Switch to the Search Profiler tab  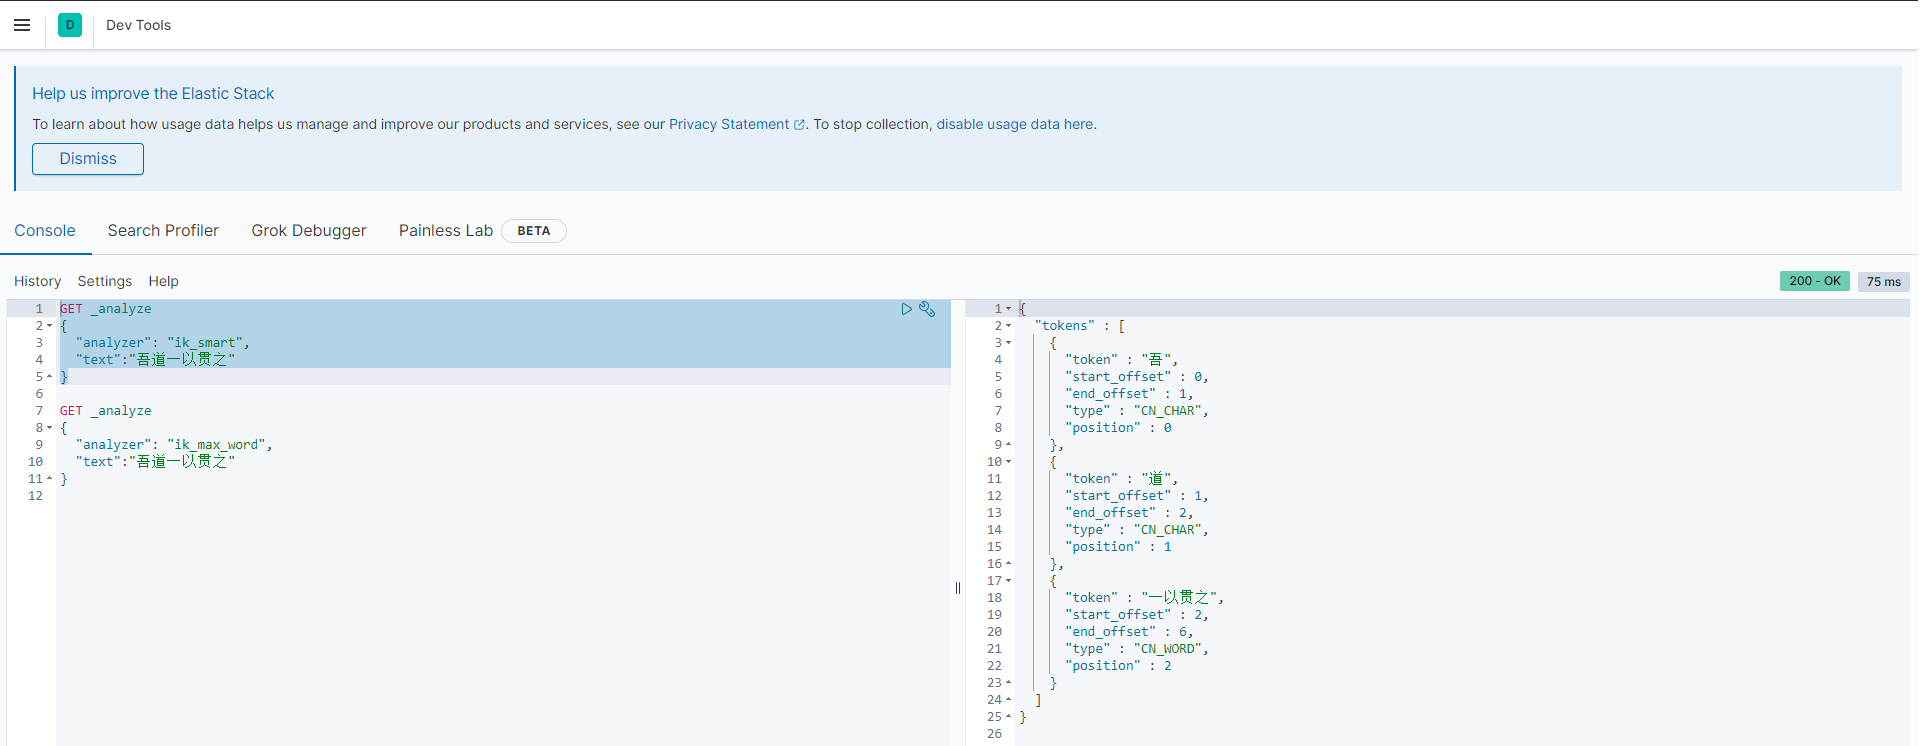(x=163, y=231)
